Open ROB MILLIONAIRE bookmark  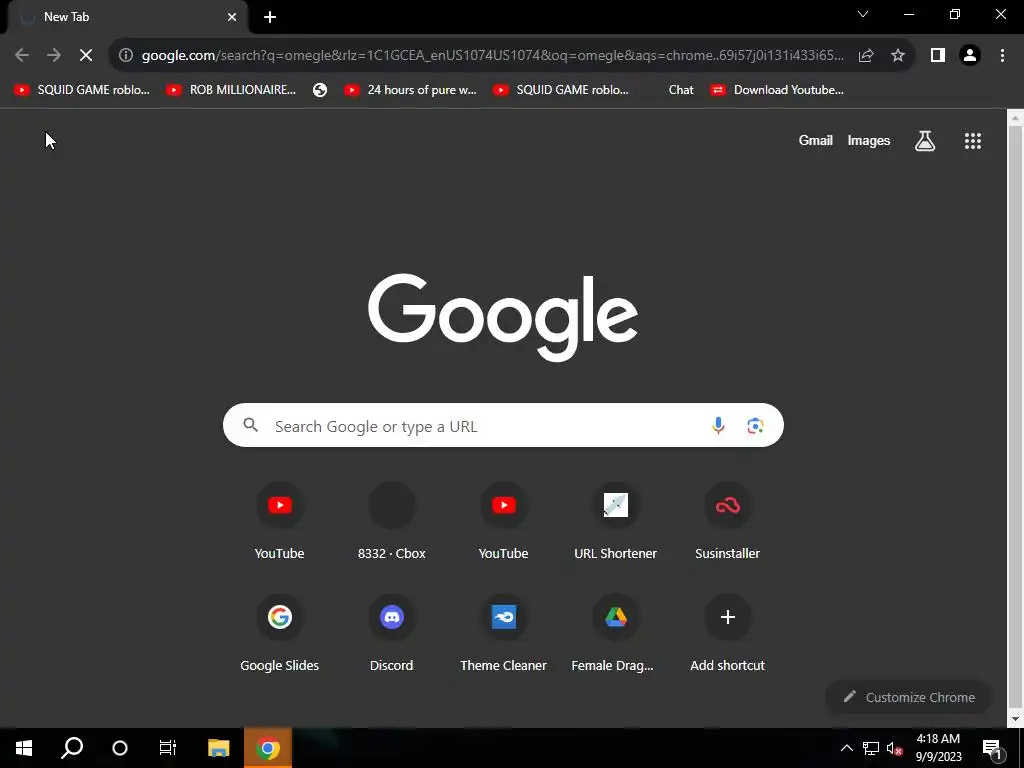coord(232,90)
